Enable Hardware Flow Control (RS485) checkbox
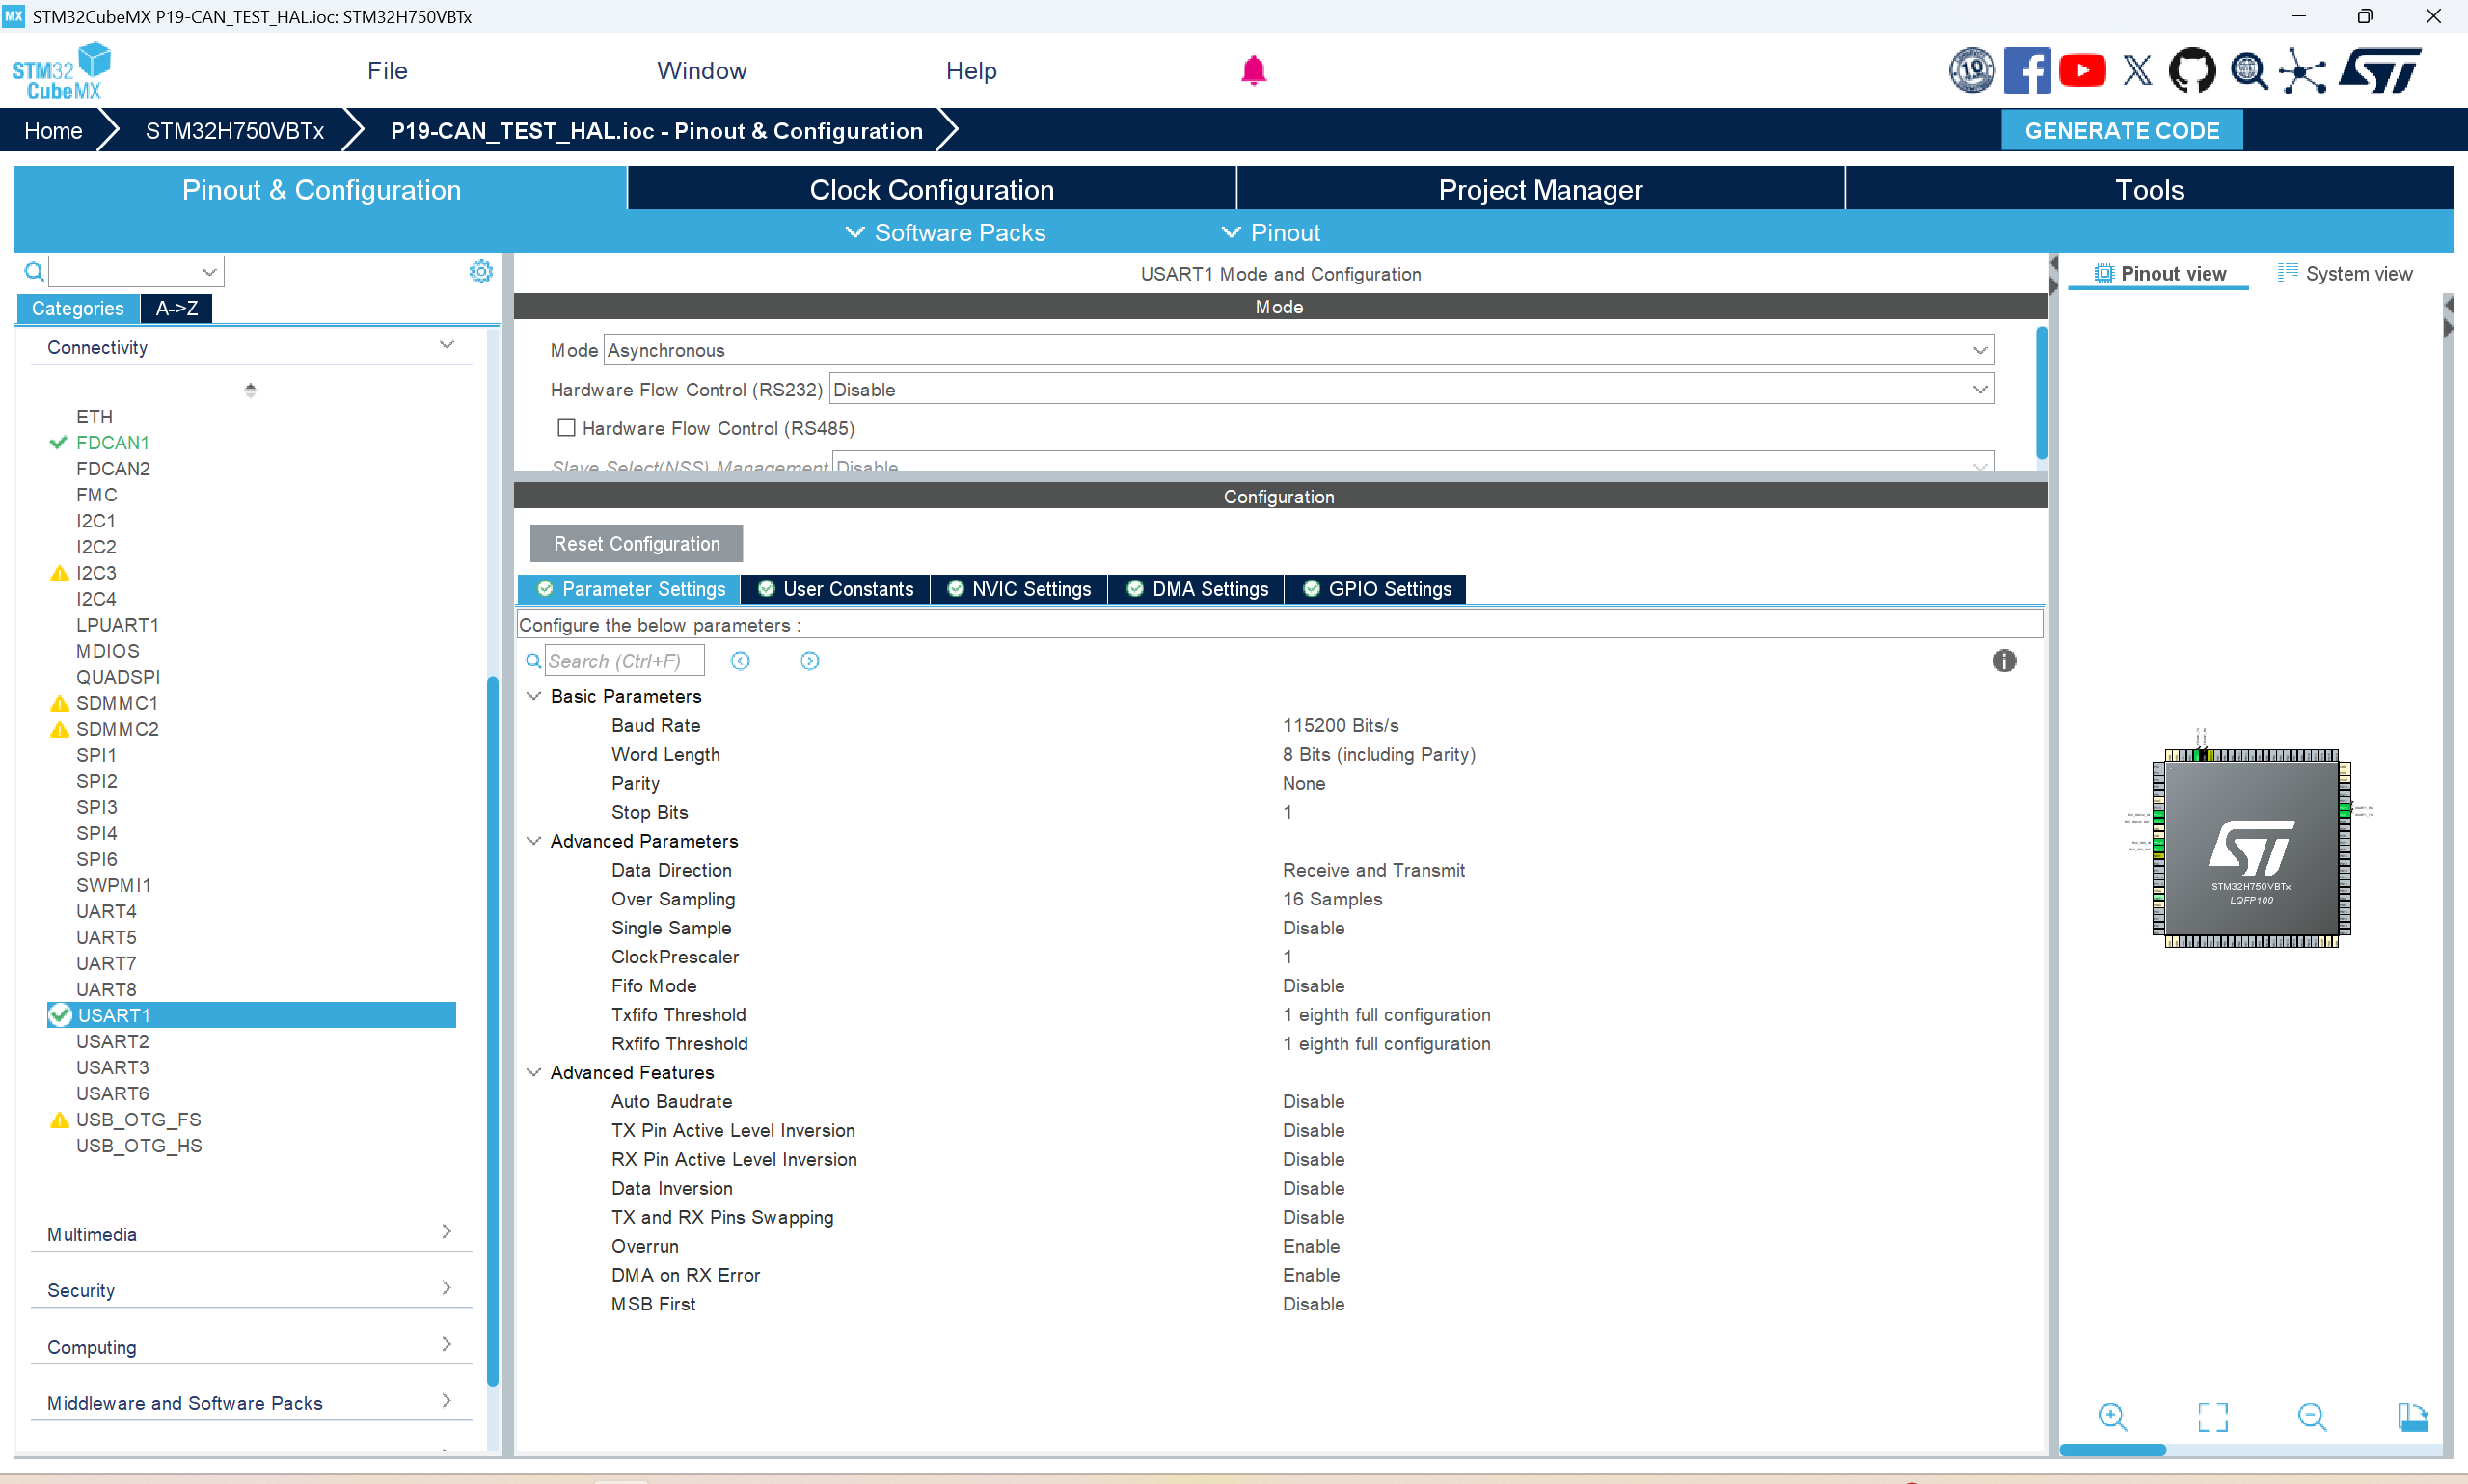 click(x=567, y=428)
